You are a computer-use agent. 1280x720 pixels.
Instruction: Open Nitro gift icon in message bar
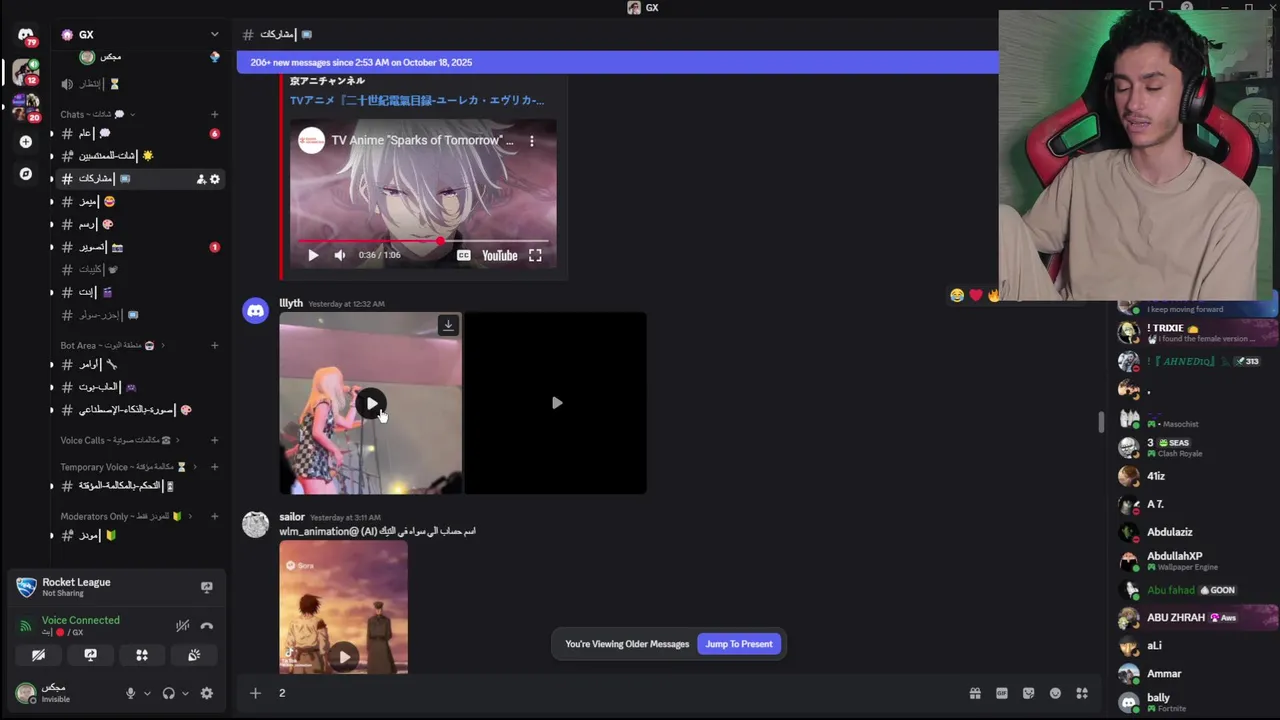pos(975,693)
